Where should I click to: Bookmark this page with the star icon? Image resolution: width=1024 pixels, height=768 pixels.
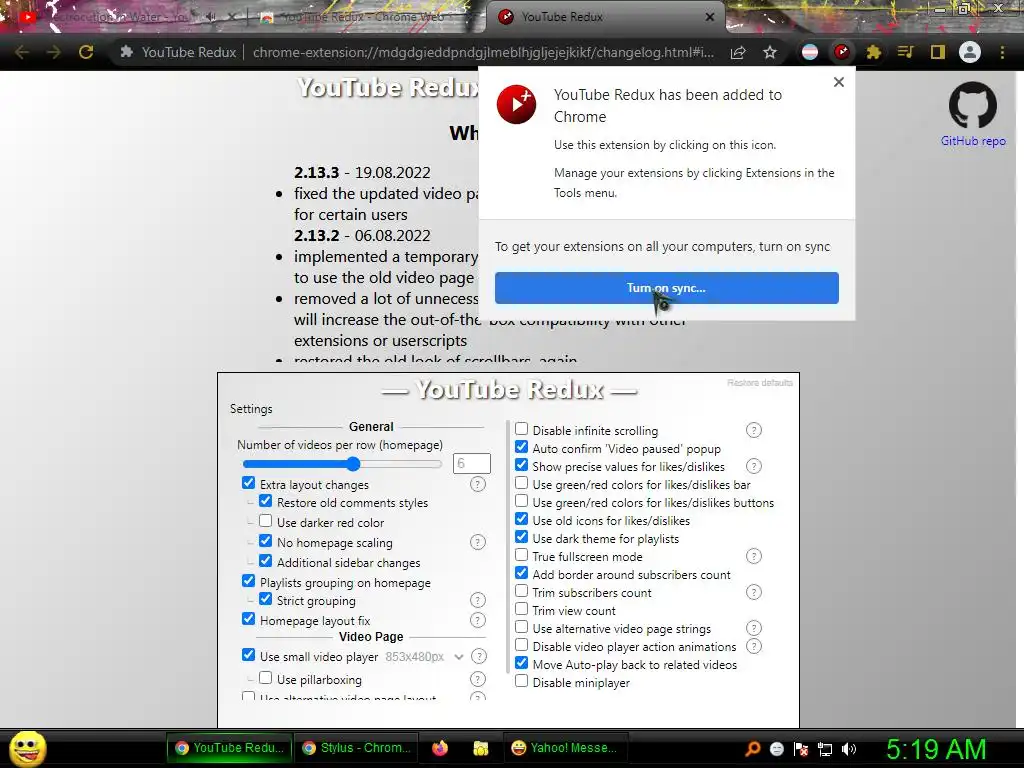pos(770,52)
